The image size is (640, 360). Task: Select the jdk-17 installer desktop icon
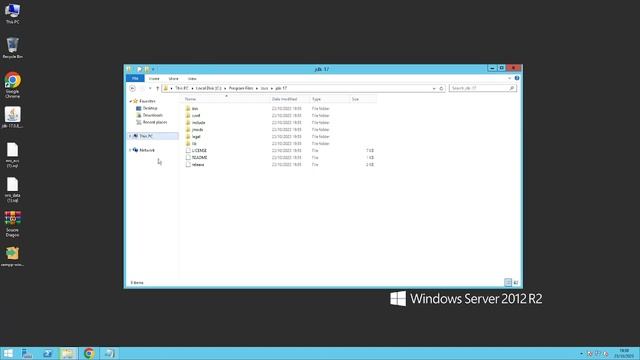pos(13,118)
